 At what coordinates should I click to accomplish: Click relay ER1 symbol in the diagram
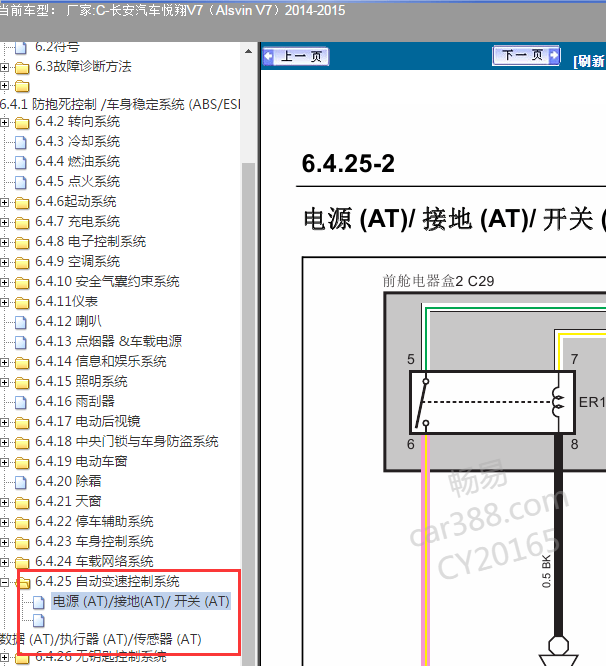492,402
